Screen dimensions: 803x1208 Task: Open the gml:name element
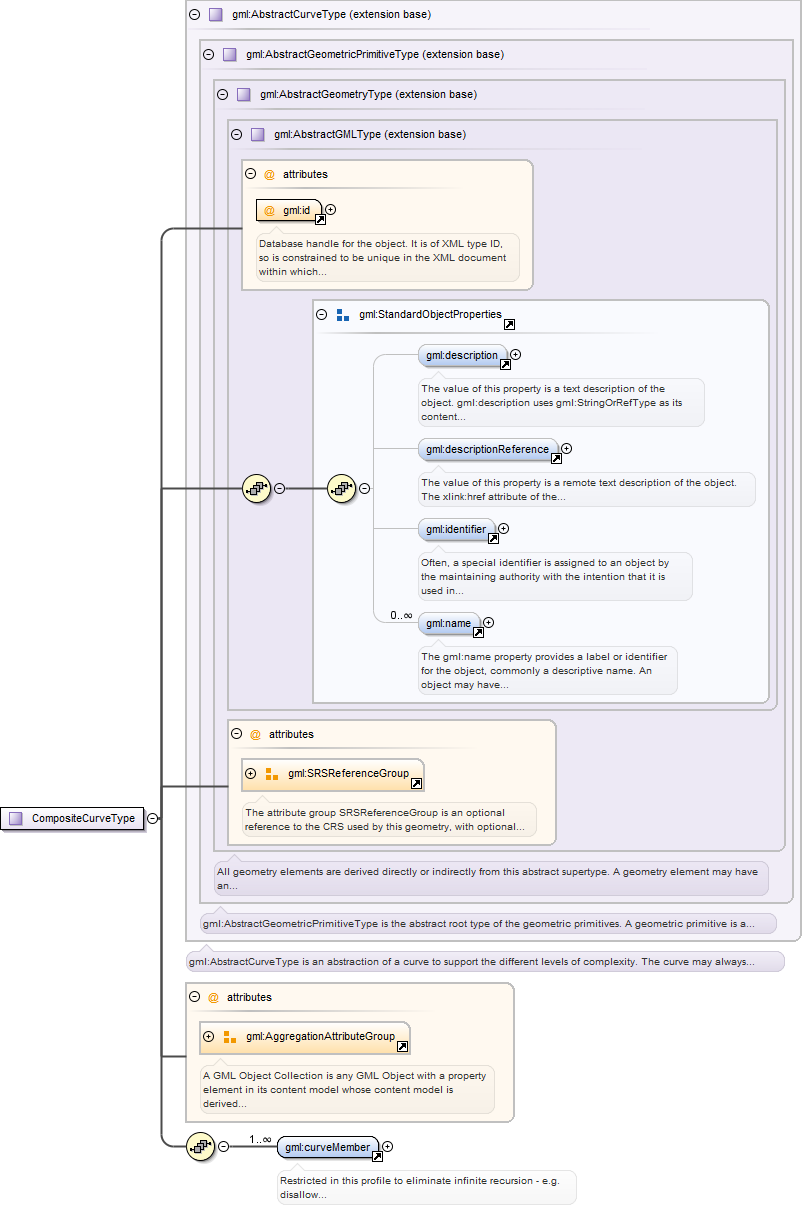point(448,623)
